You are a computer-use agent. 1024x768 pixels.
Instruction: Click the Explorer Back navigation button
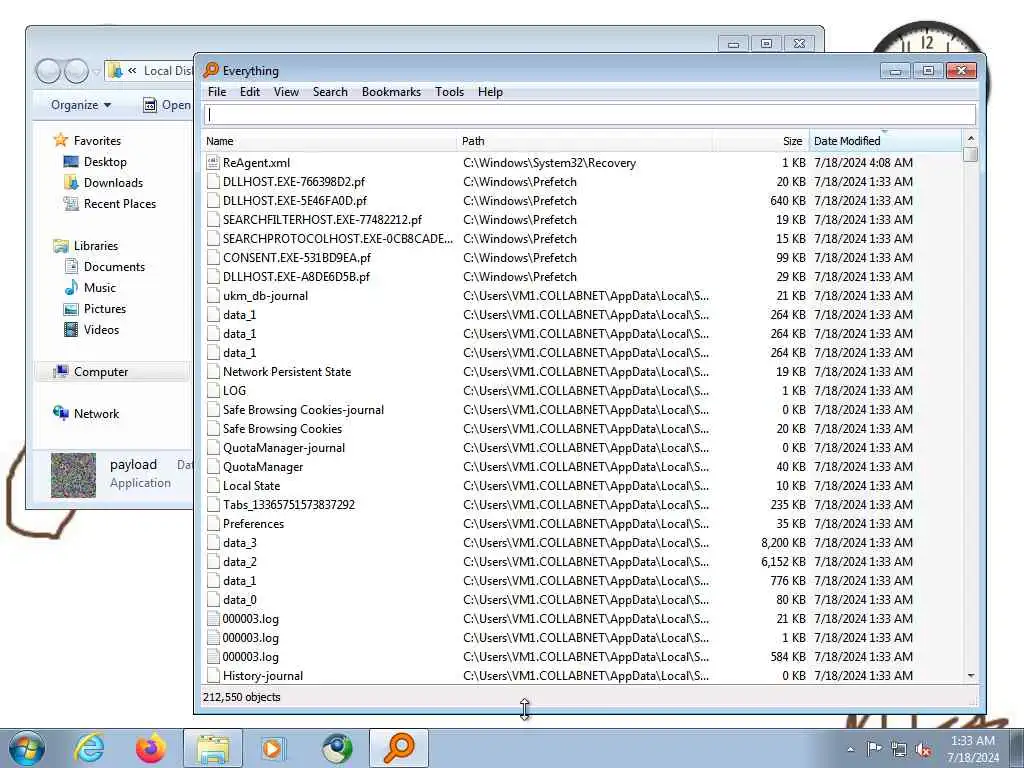click(x=48, y=71)
